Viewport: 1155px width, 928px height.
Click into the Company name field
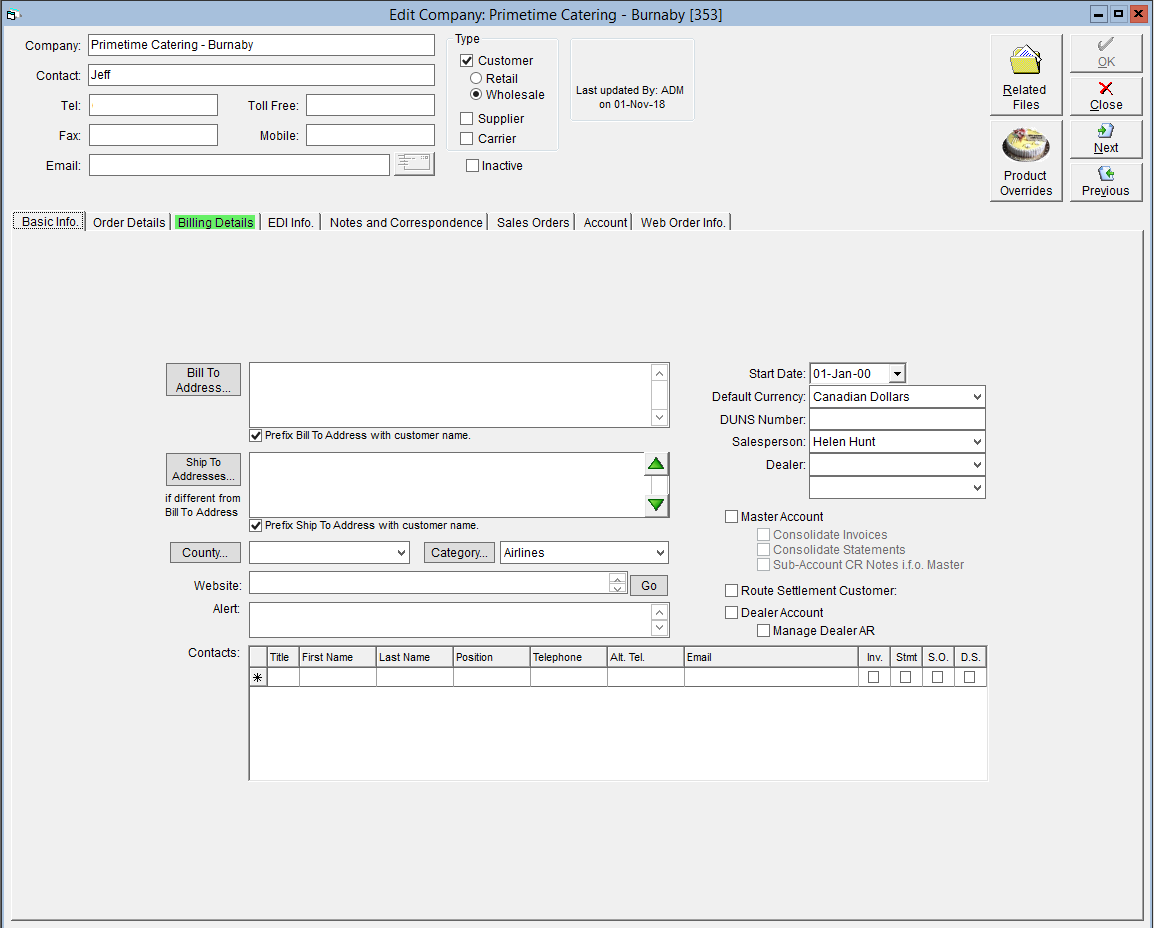click(x=261, y=45)
